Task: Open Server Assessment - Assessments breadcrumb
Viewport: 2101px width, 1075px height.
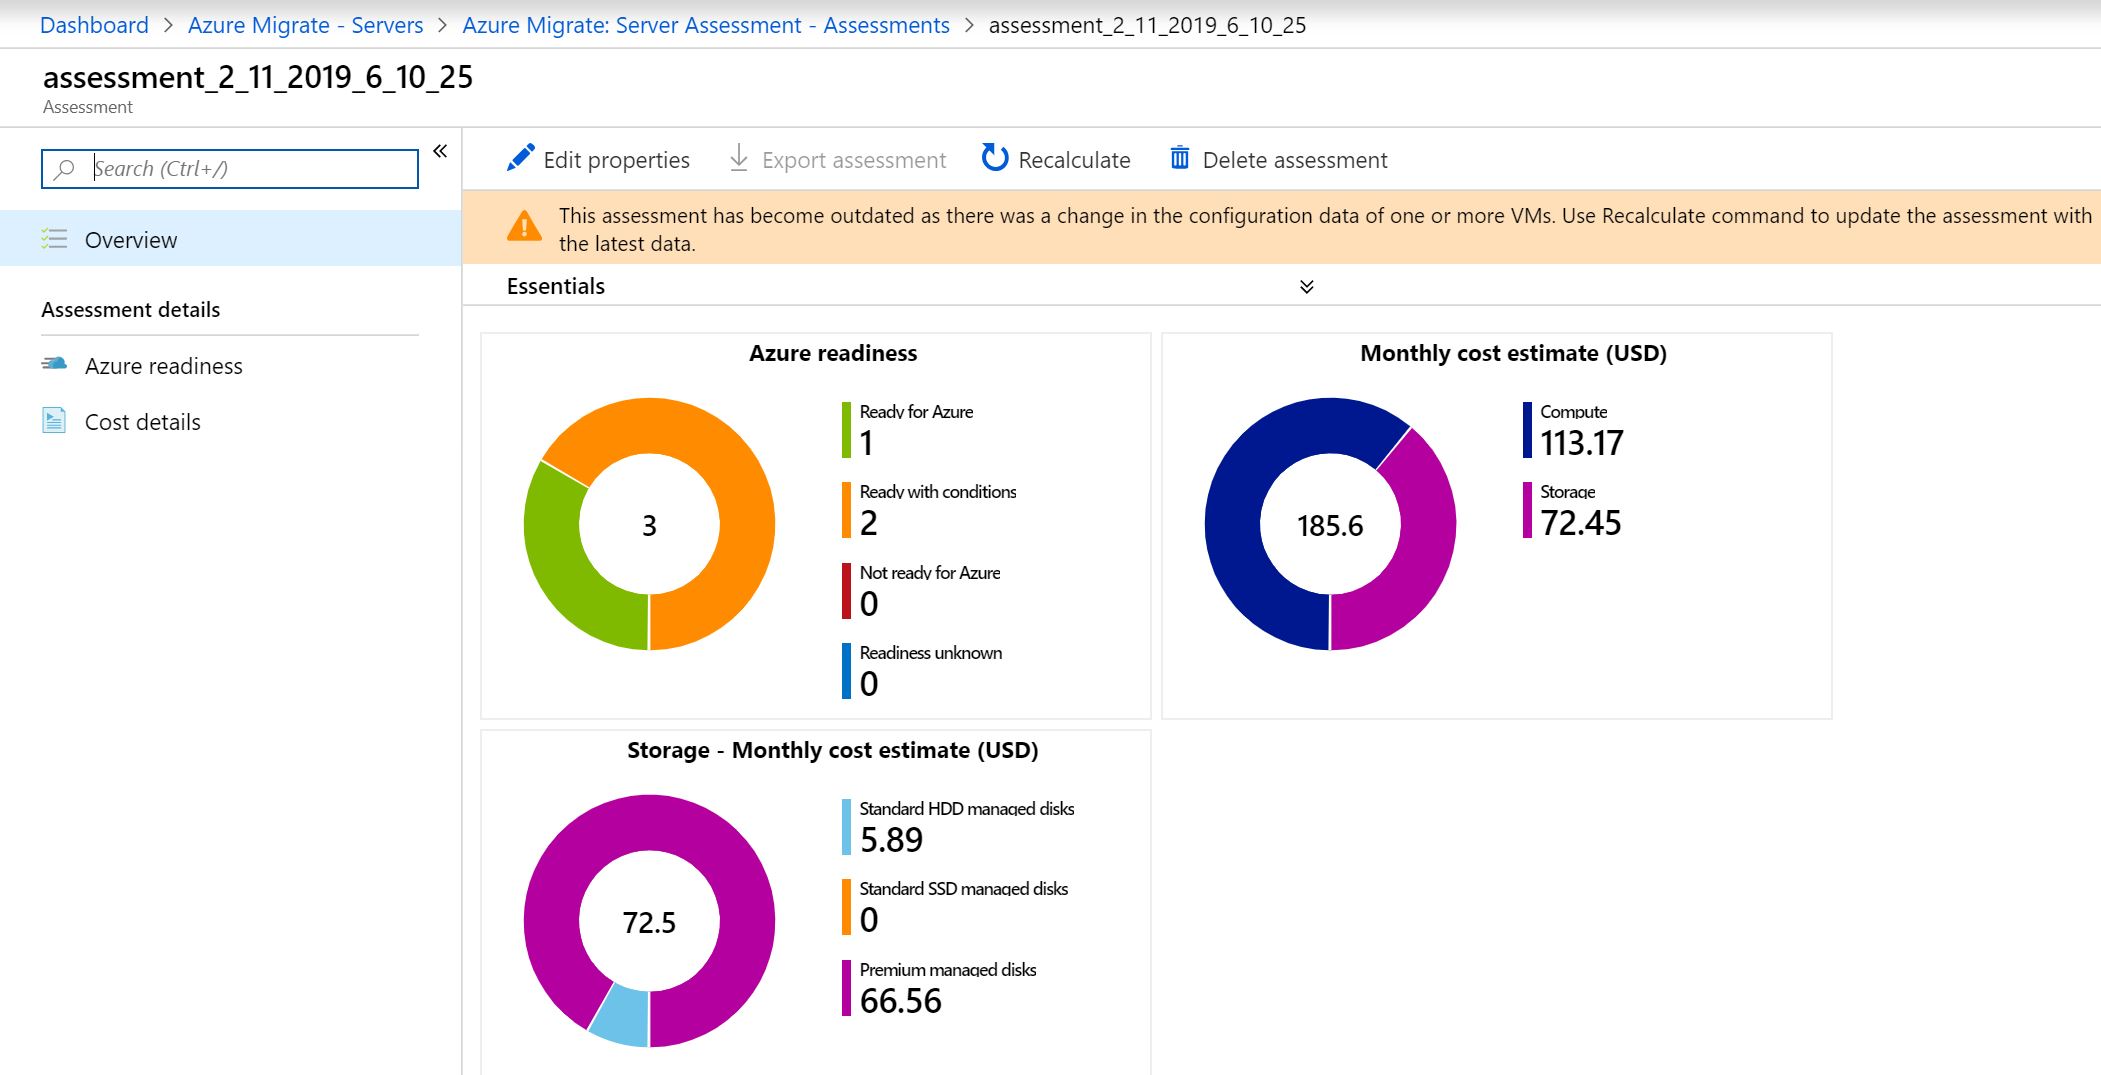Action: [706, 25]
